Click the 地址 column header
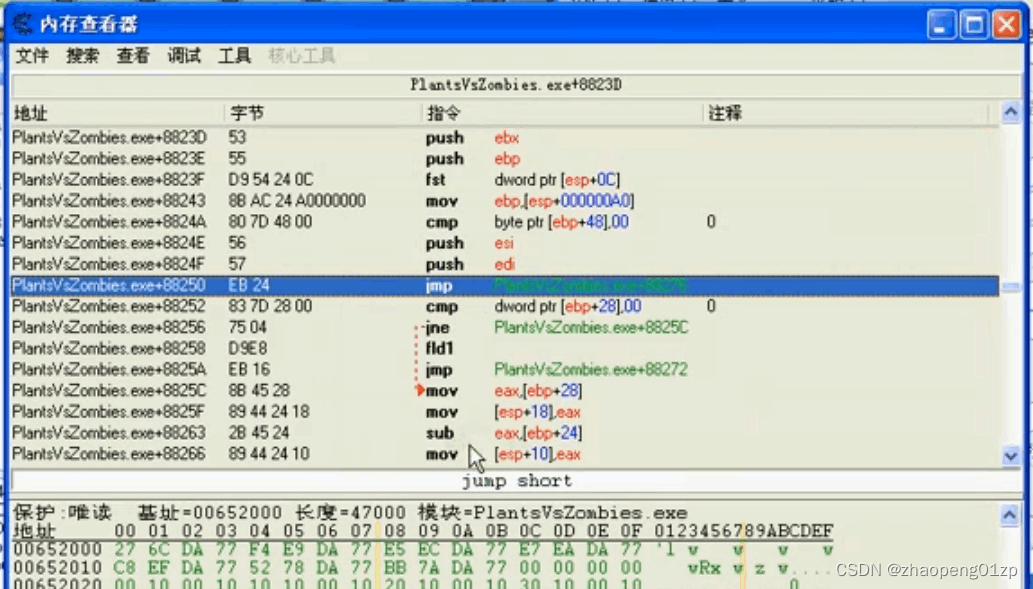The width and height of the screenshot is (1033, 589). (x=118, y=113)
